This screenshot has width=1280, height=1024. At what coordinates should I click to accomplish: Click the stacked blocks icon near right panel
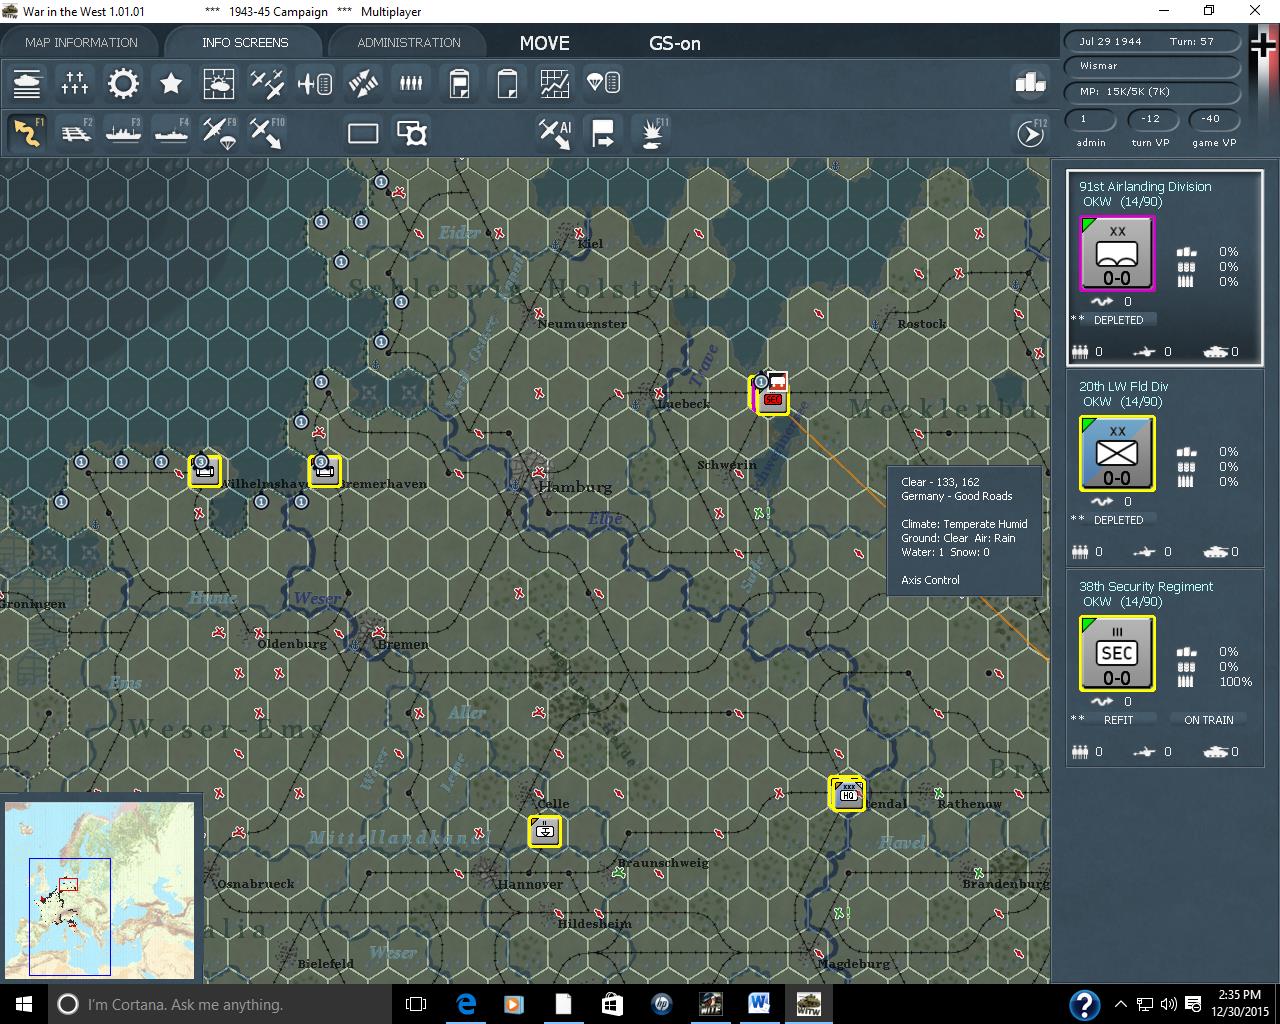coord(1030,83)
